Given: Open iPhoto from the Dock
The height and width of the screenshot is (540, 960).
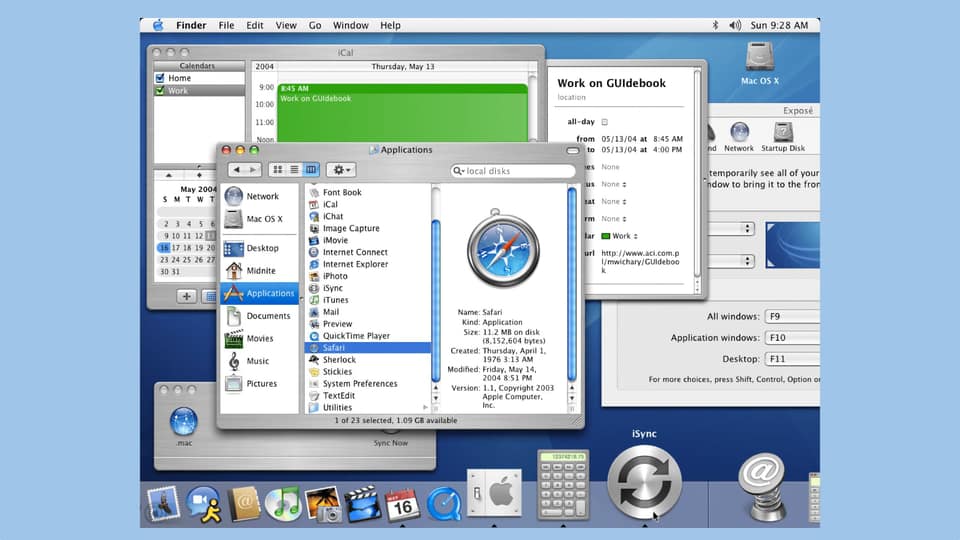Looking at the screenshot, I should coord(323,504).
